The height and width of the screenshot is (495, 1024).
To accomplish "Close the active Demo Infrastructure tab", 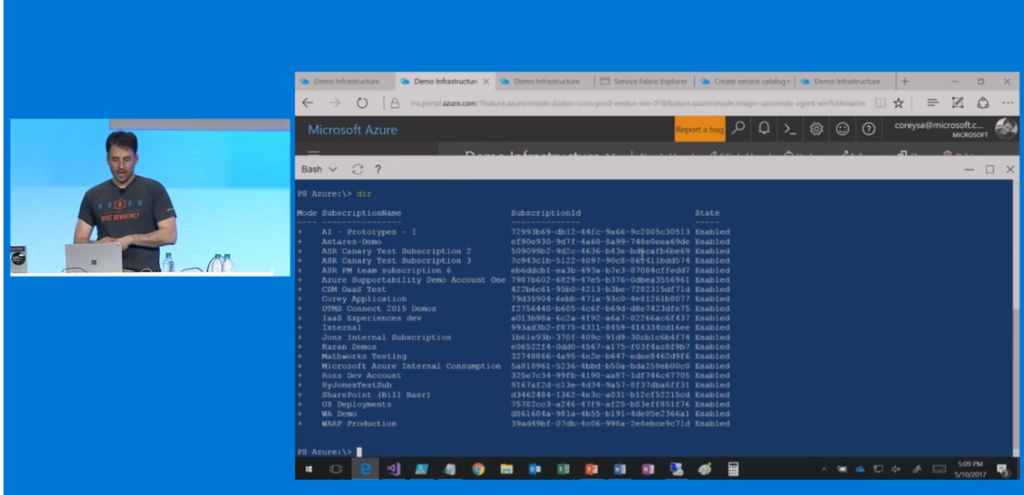I will 486,82.
